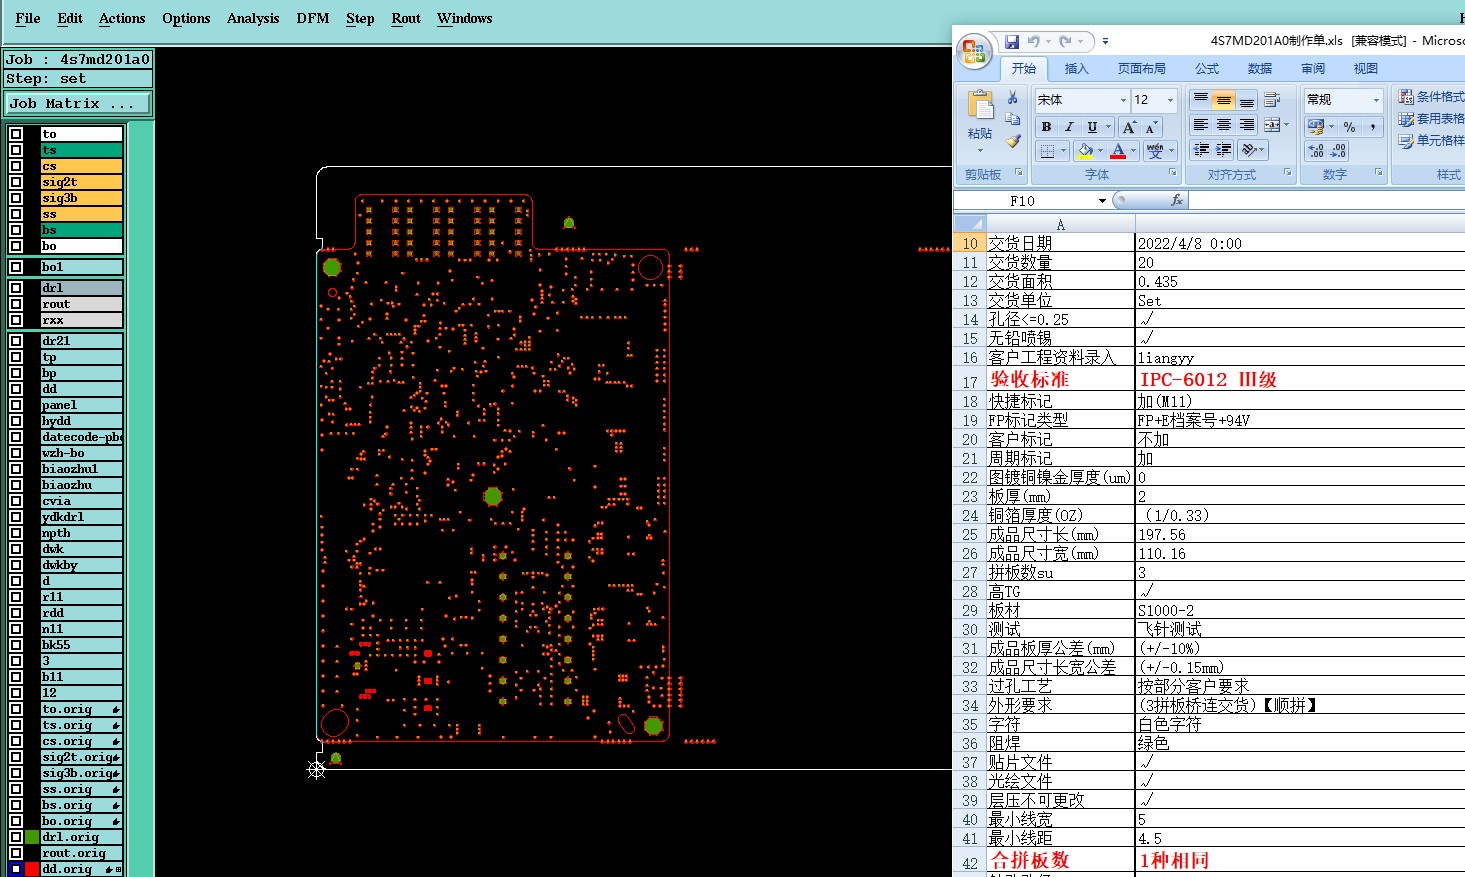Select the ts layer row
Viewport: 1465px width, 877px height.
pyautogui.click(x=81, y=150)
